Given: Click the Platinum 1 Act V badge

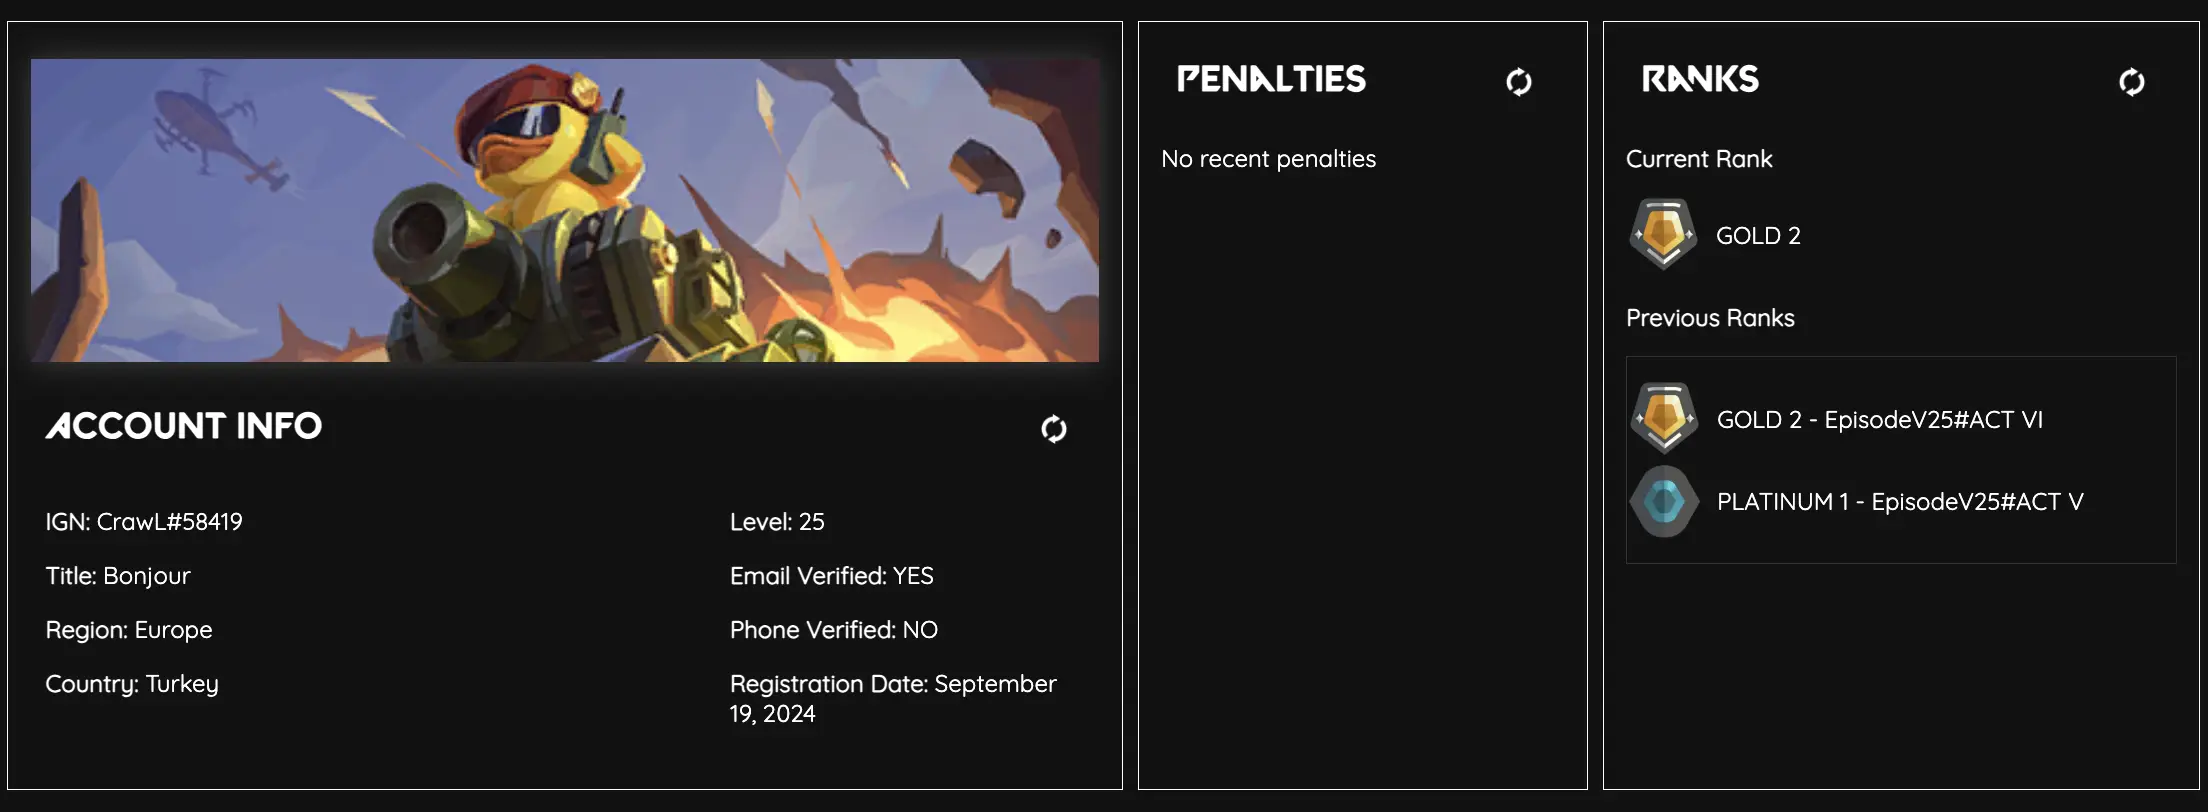Looking at the screenshot, I should [1664, 501].
